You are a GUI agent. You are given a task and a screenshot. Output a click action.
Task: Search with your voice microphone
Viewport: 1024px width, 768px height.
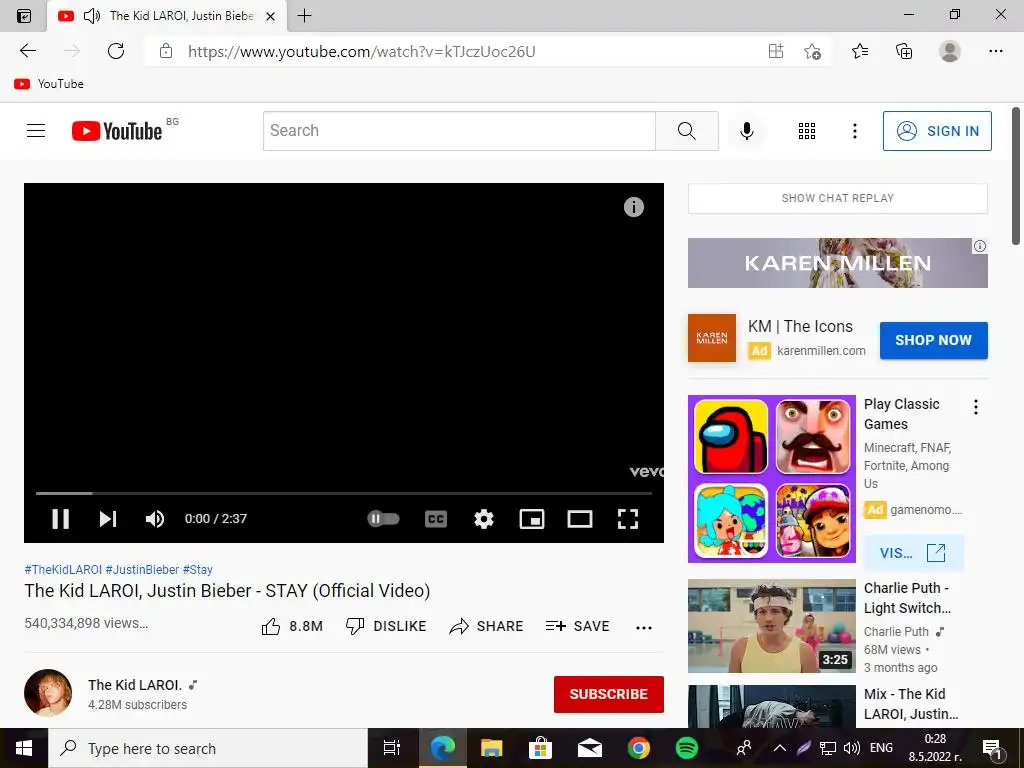(746, 131)
